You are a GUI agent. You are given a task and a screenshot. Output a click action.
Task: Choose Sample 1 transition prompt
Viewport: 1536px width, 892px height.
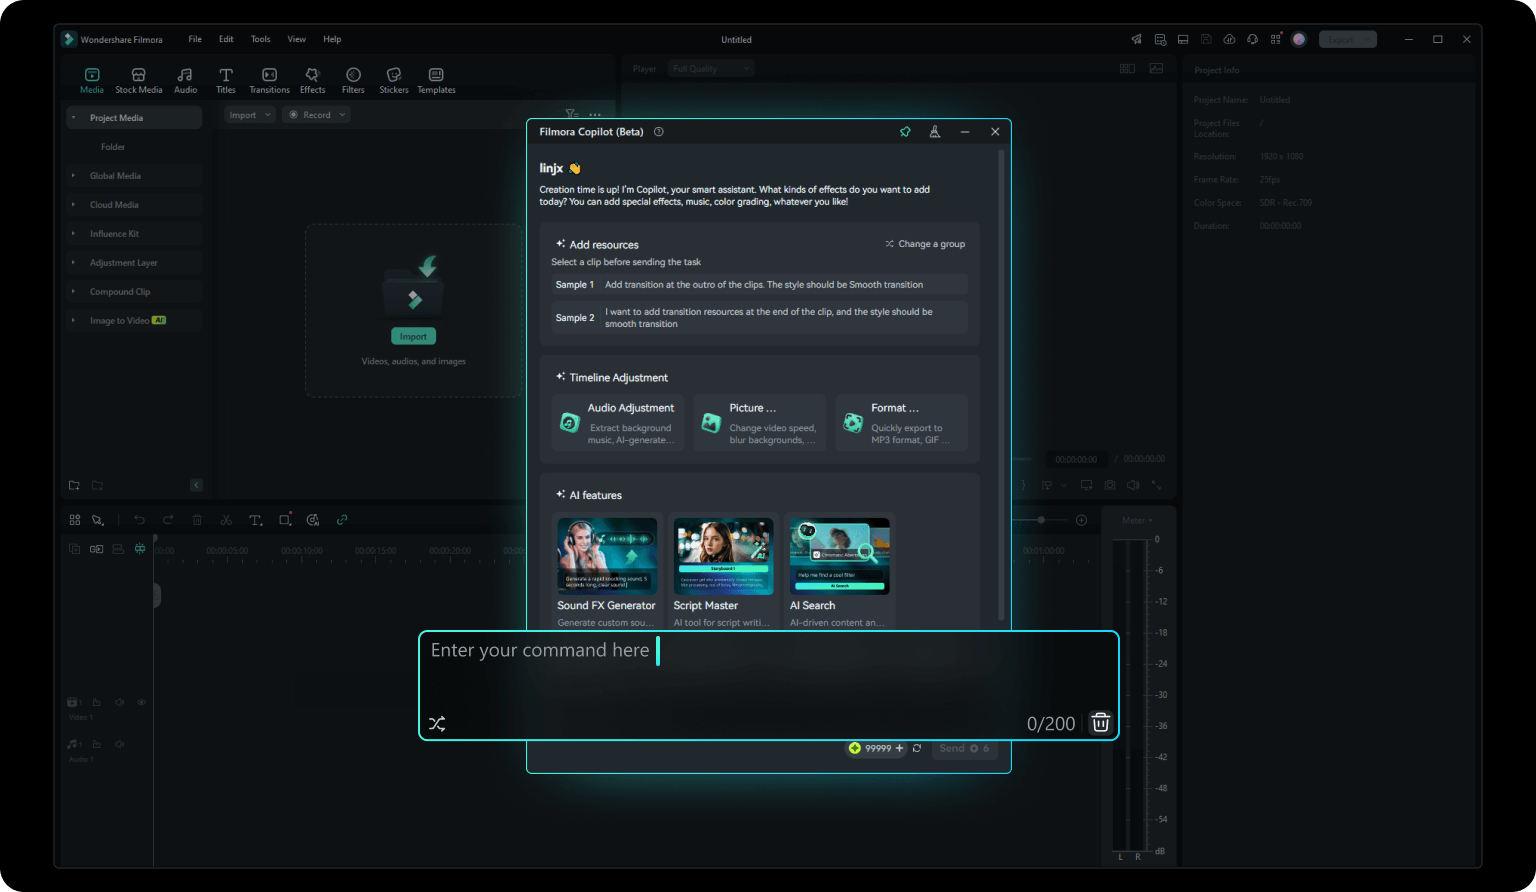coord(759,285)
